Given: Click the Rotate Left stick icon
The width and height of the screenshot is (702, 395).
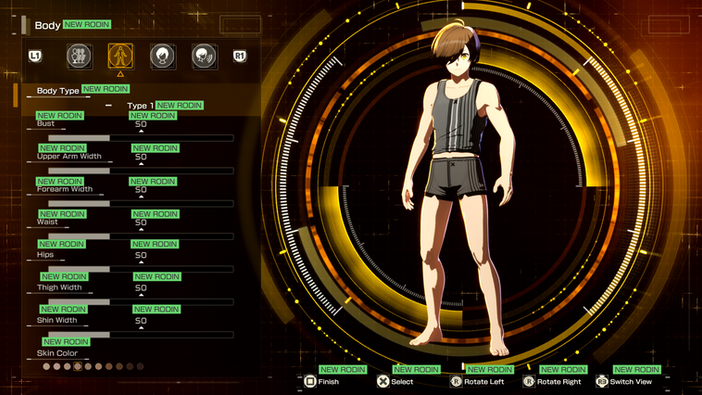Looking at the screenshot, I should [x=456, y=382].
